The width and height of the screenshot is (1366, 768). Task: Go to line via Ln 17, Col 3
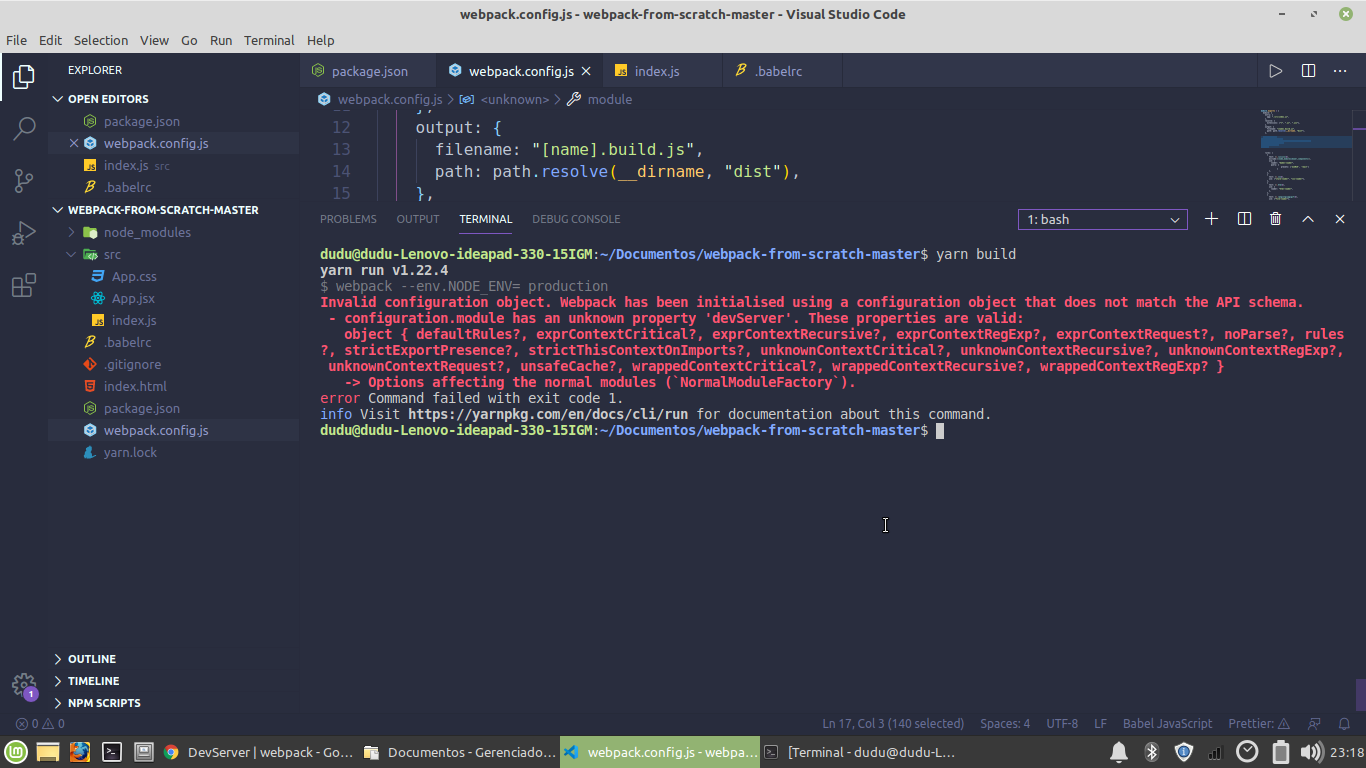893,723
